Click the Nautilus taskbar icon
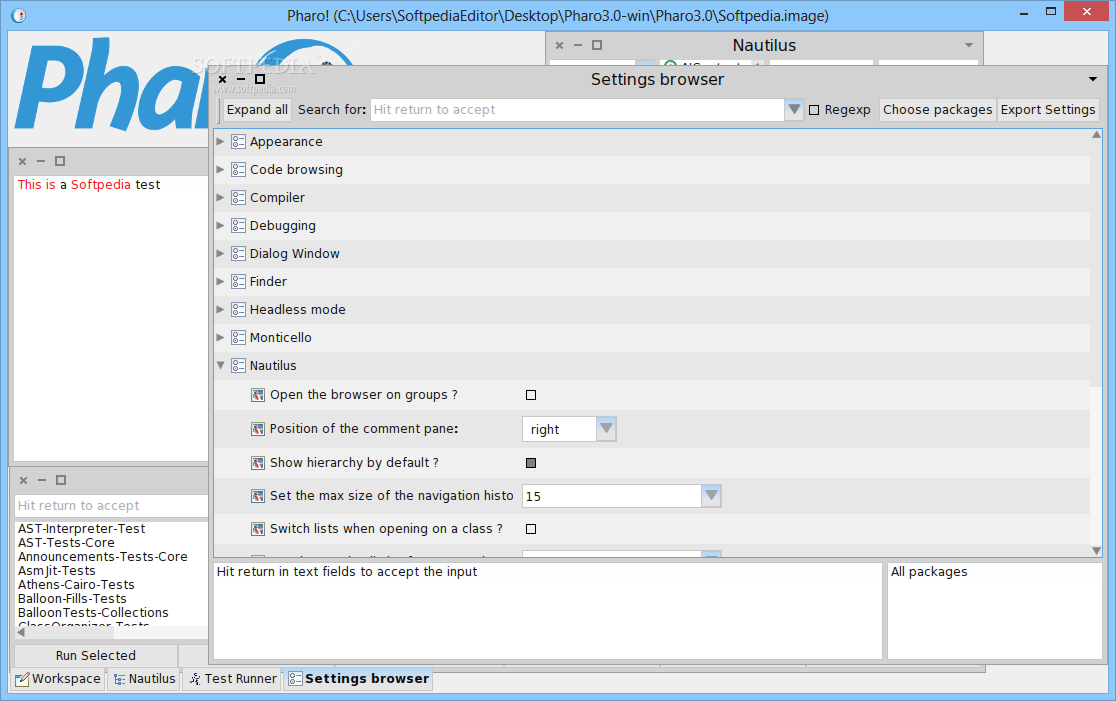Viewport: 1116px width, 701px height. (120, 680)
